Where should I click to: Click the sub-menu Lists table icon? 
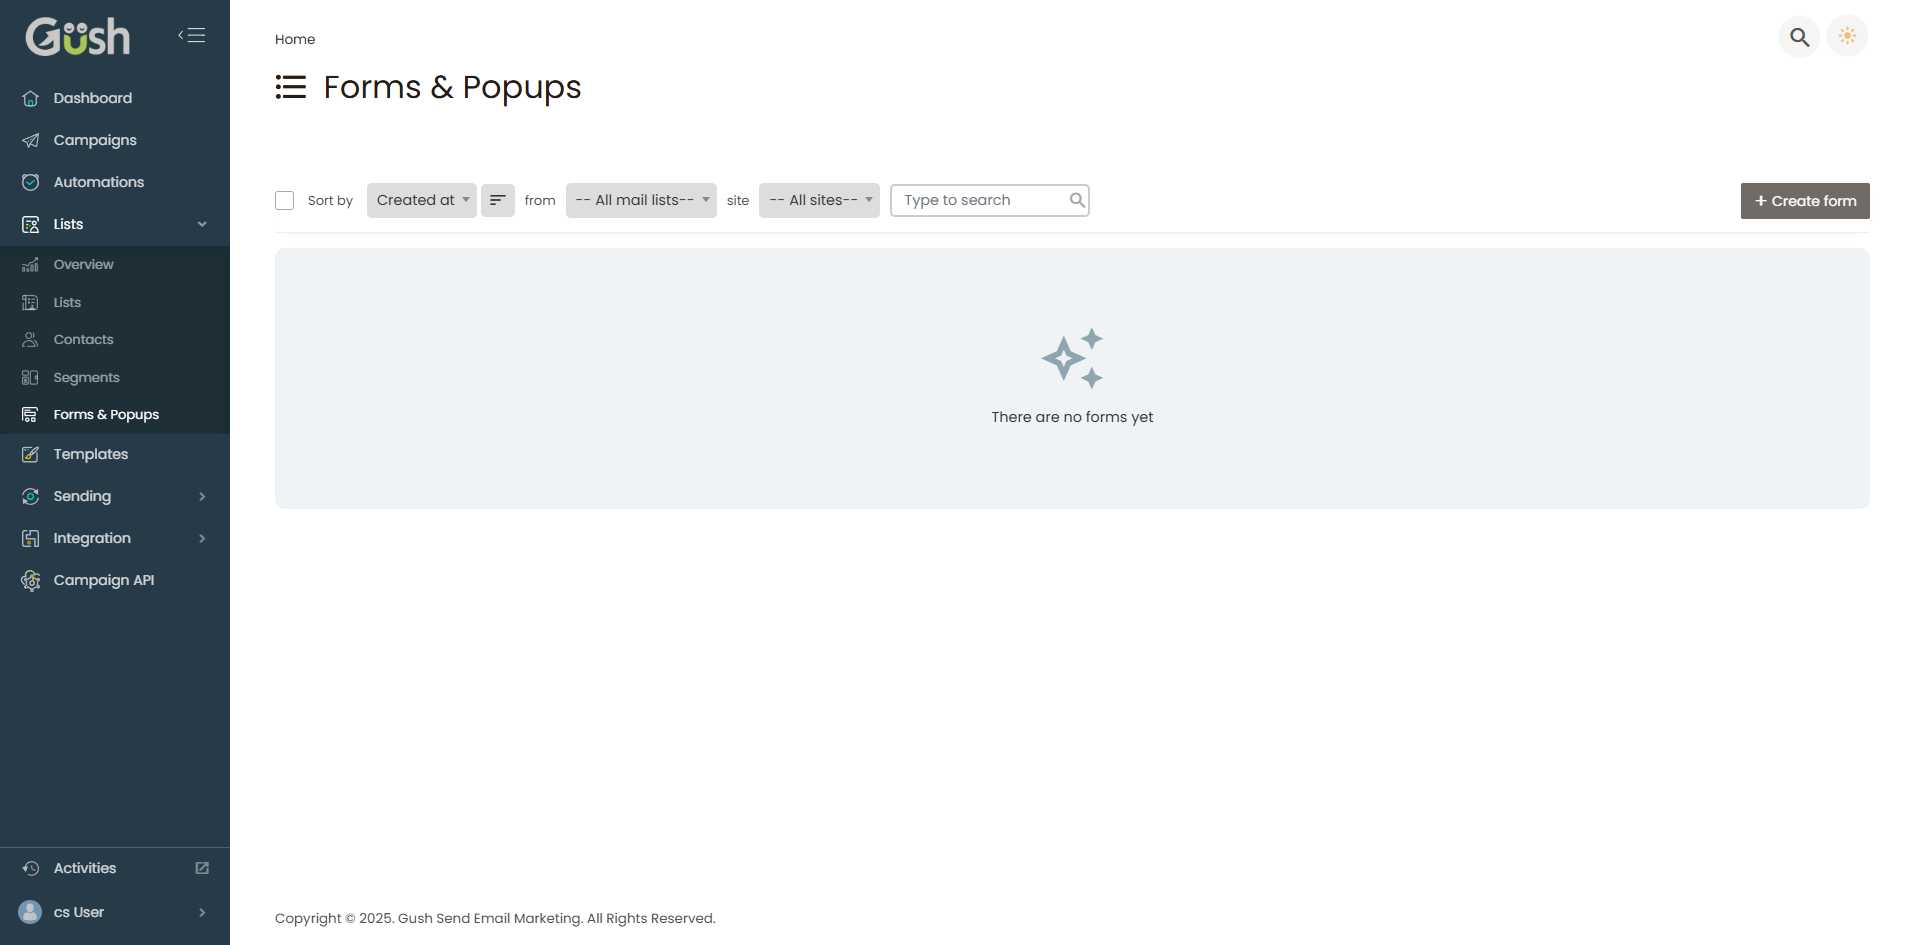(30, 302)
